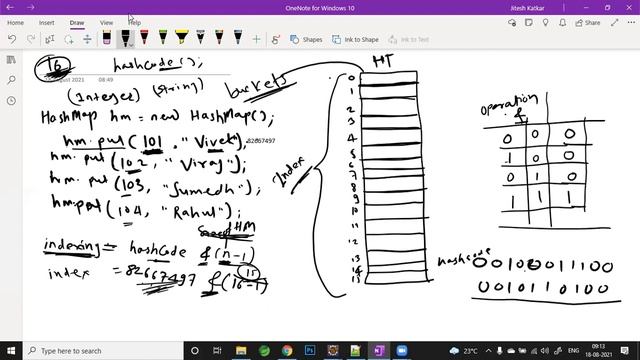This screenshot has width=640, height=360.
Task: Click the Redo arrow
Action: [31, 39]
